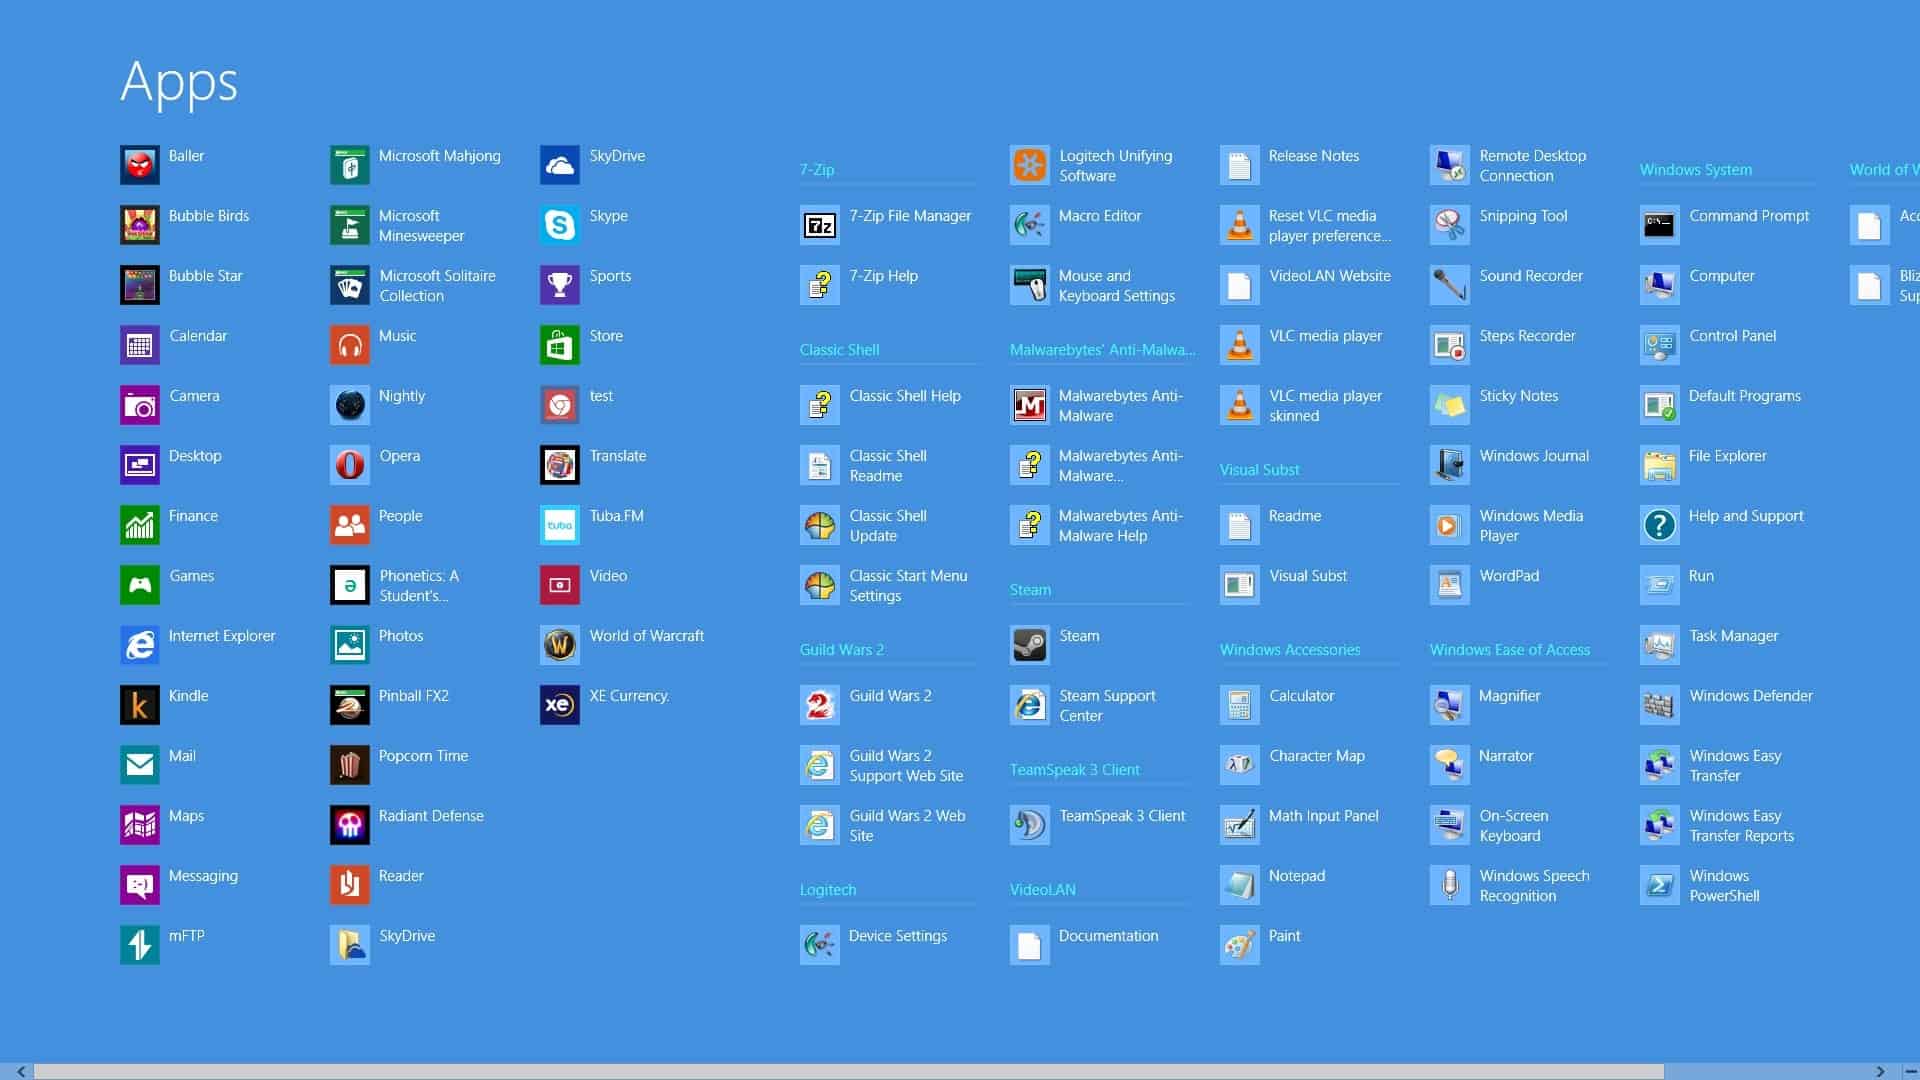1920x1080 pixels.
Task: Open Microsoft Mahjong icon
Action: (x=350, y=165)
